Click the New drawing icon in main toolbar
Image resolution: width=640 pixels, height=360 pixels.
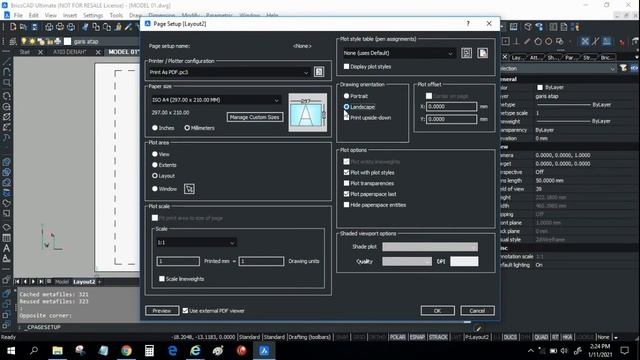pyautogui.click(x=13, y=27)
